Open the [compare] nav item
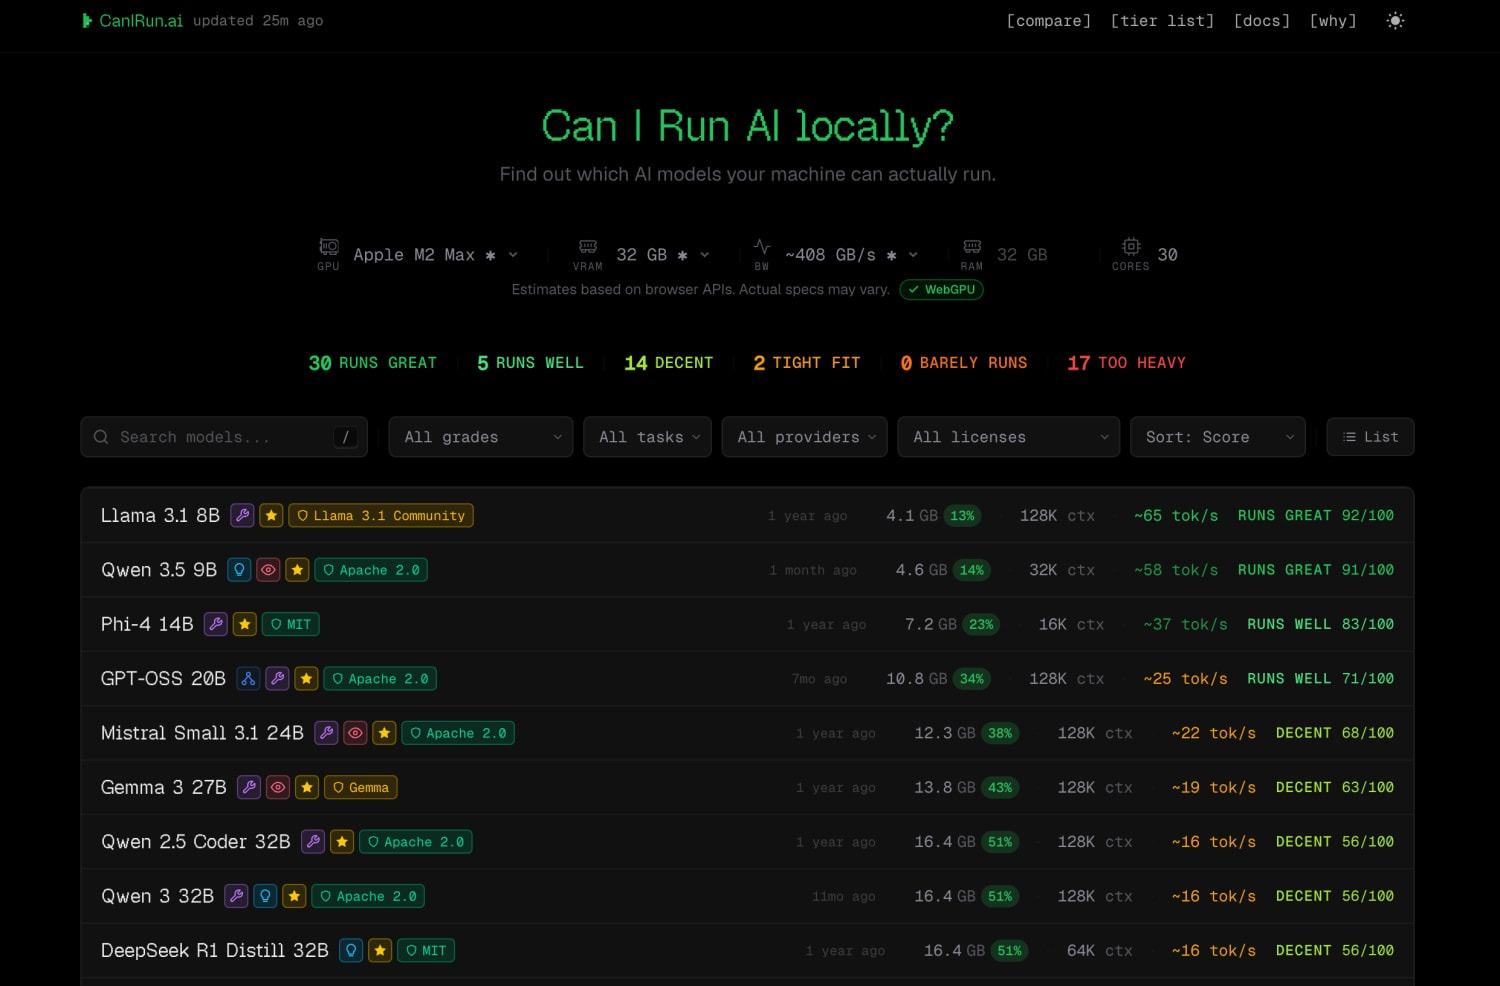The width and height of the screenshot is (1500, 986). click(1048, 21)
